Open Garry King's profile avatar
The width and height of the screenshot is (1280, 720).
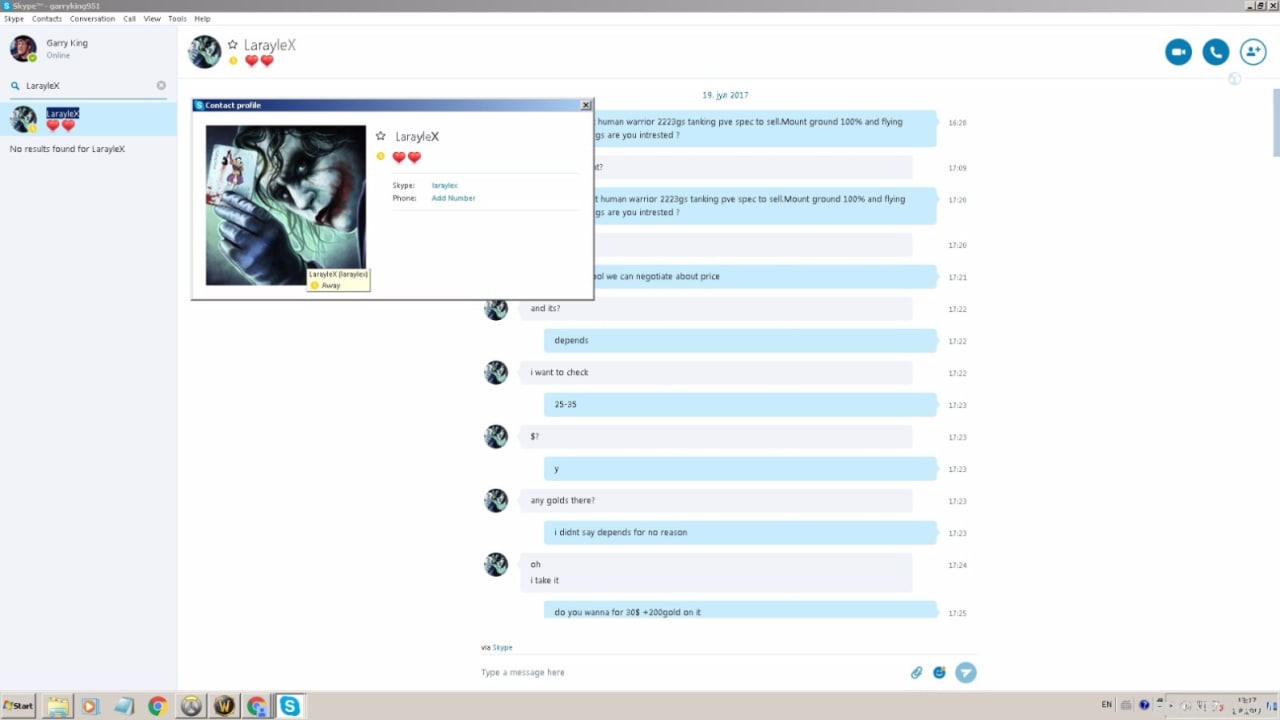click(23, 48)
